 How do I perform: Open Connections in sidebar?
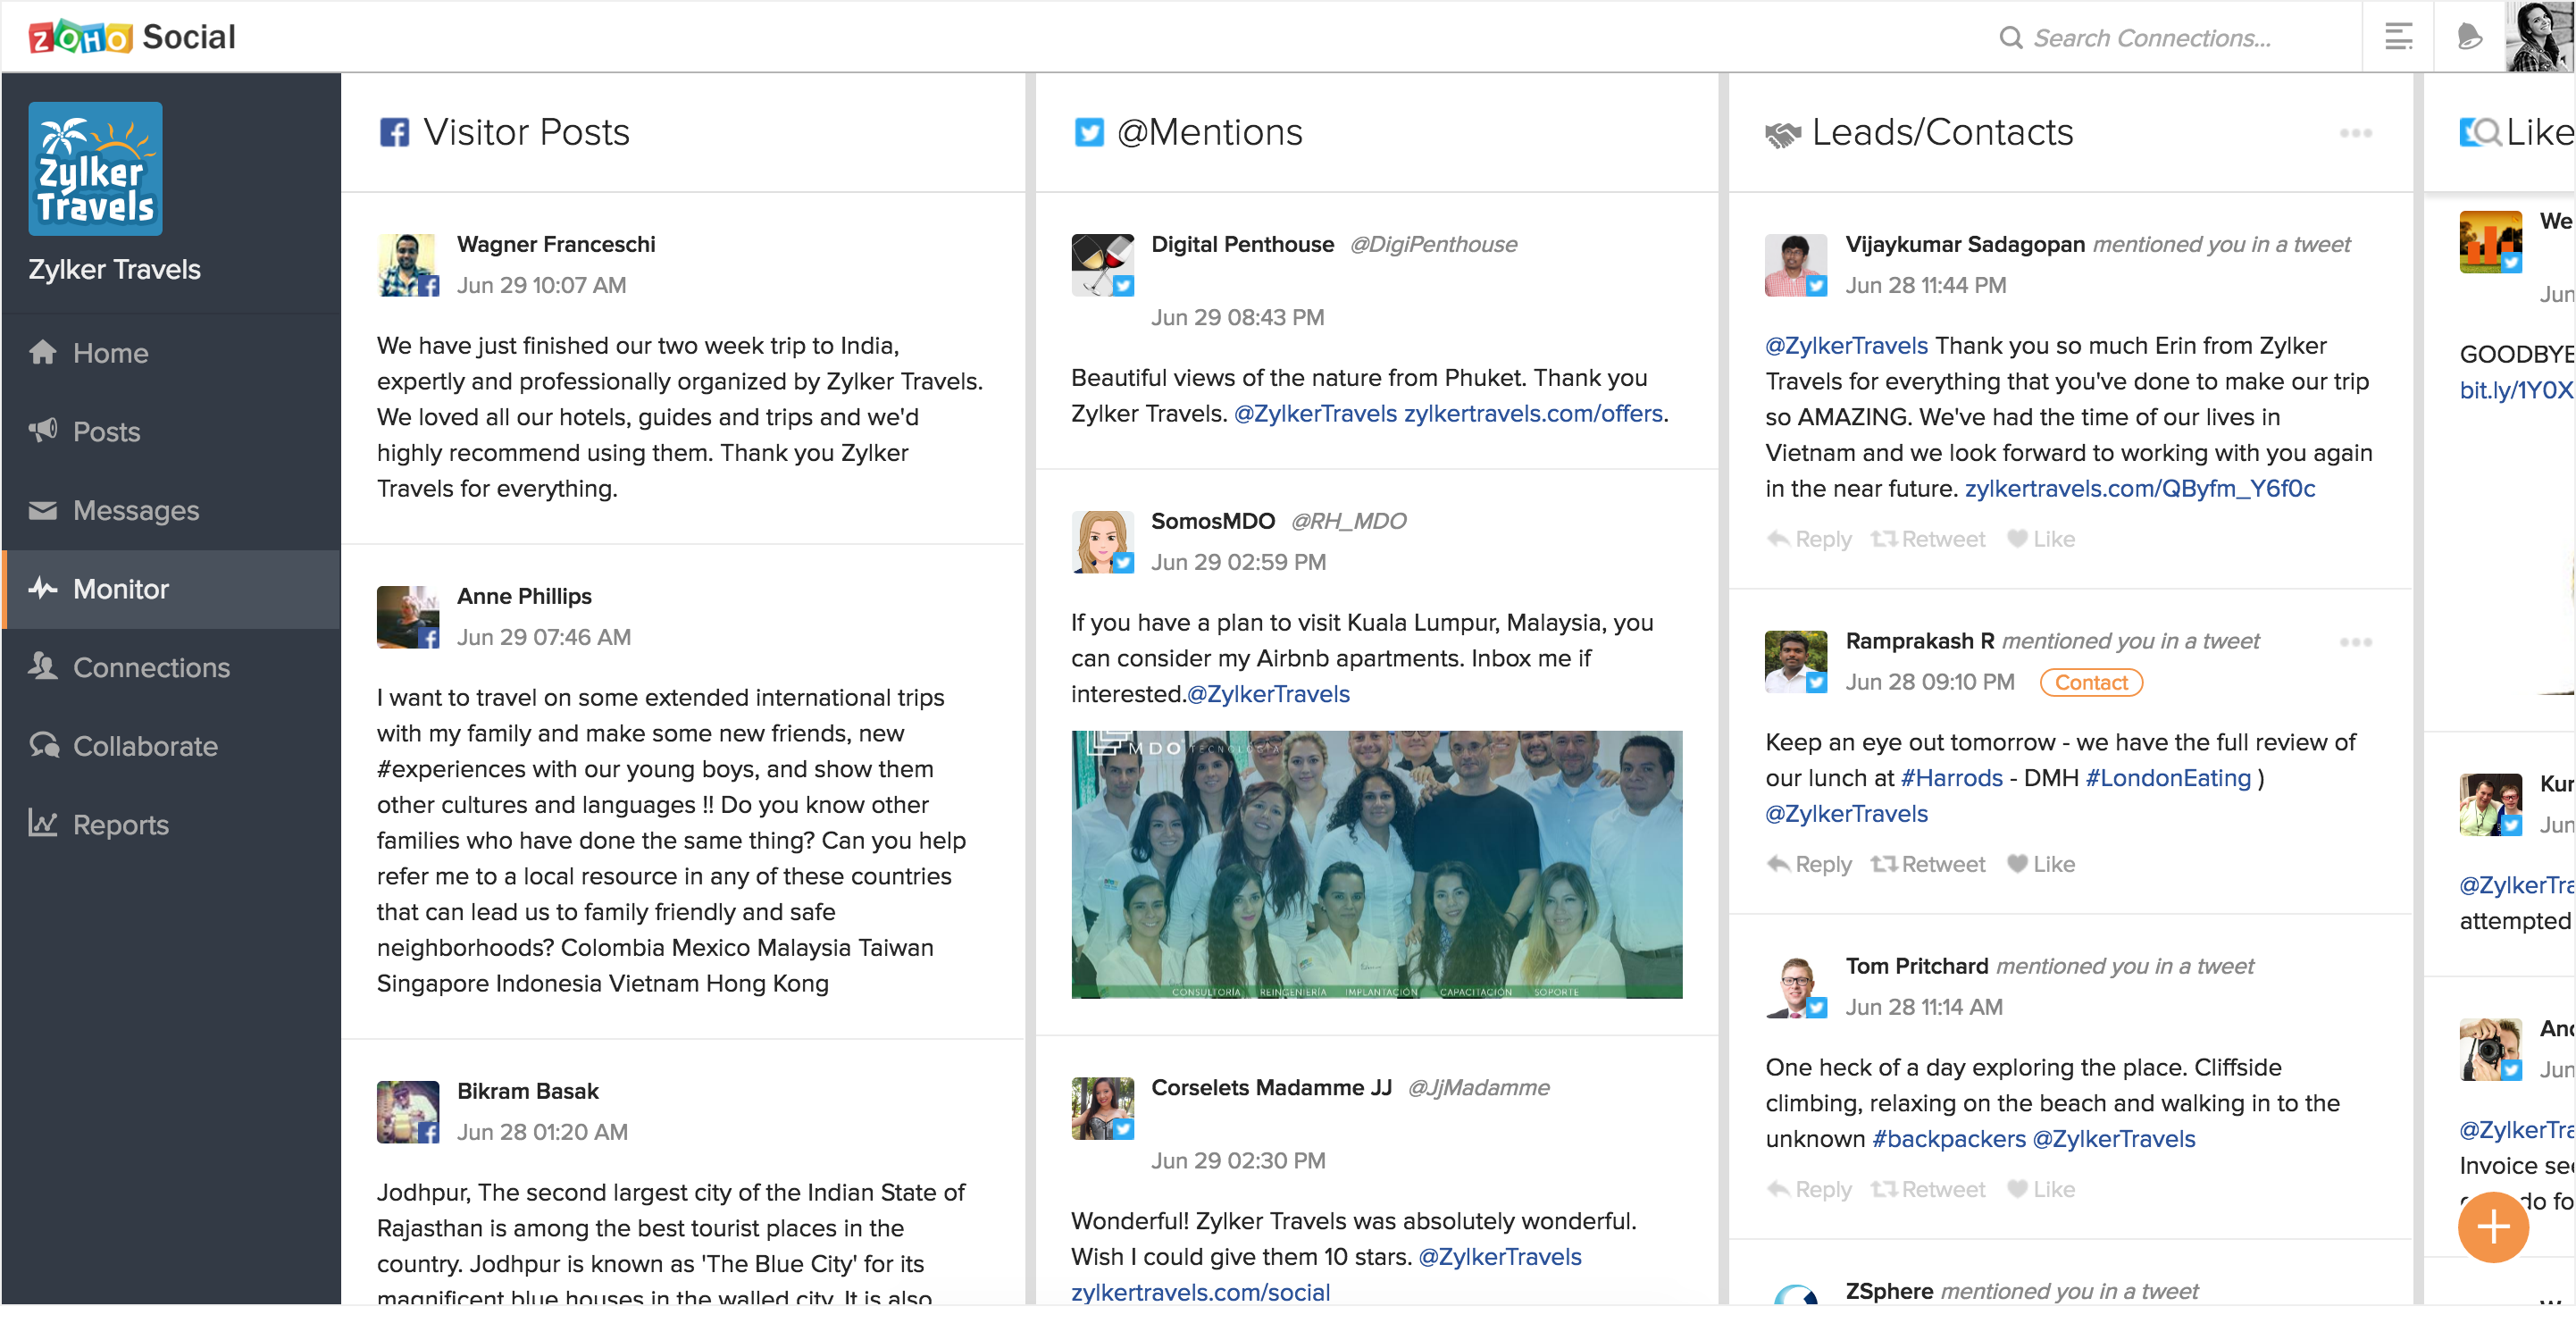point(150,668)
